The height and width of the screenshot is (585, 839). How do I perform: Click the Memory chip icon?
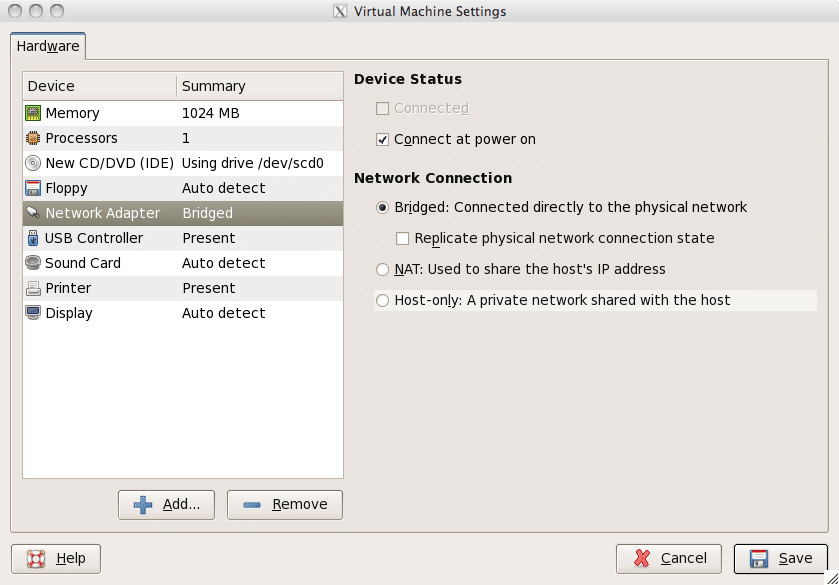click(x=33, y=113)
